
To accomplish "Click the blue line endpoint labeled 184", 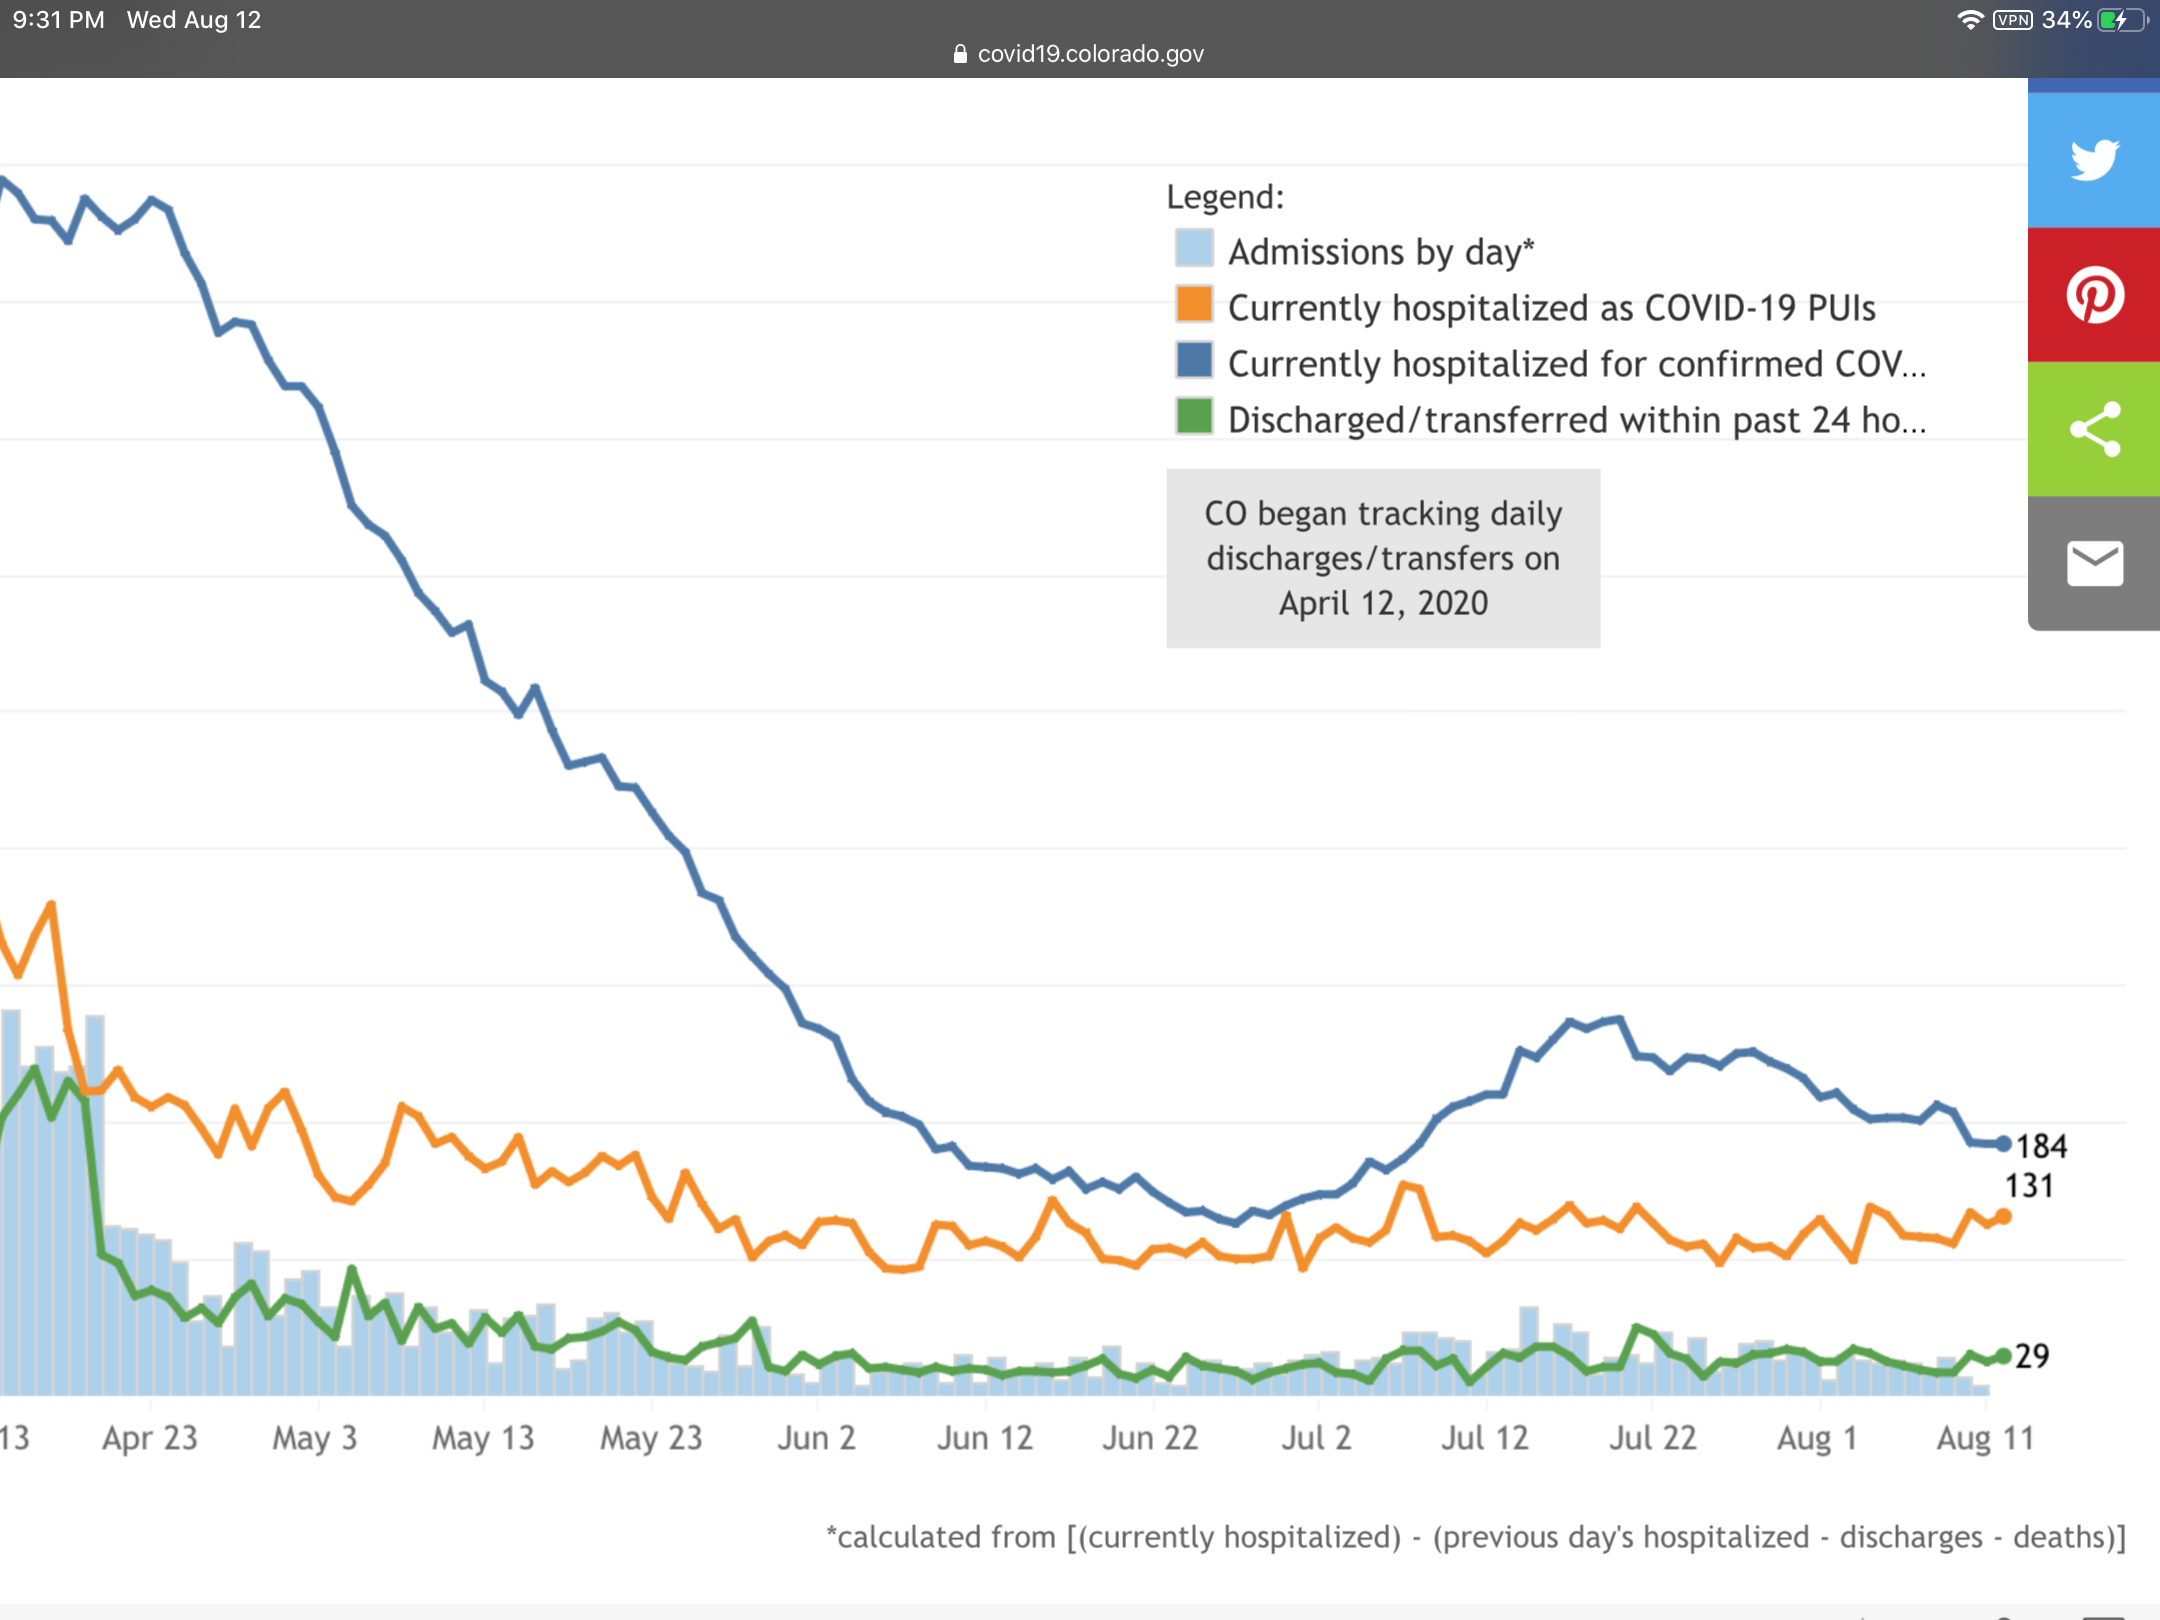I will 2003,1144.
